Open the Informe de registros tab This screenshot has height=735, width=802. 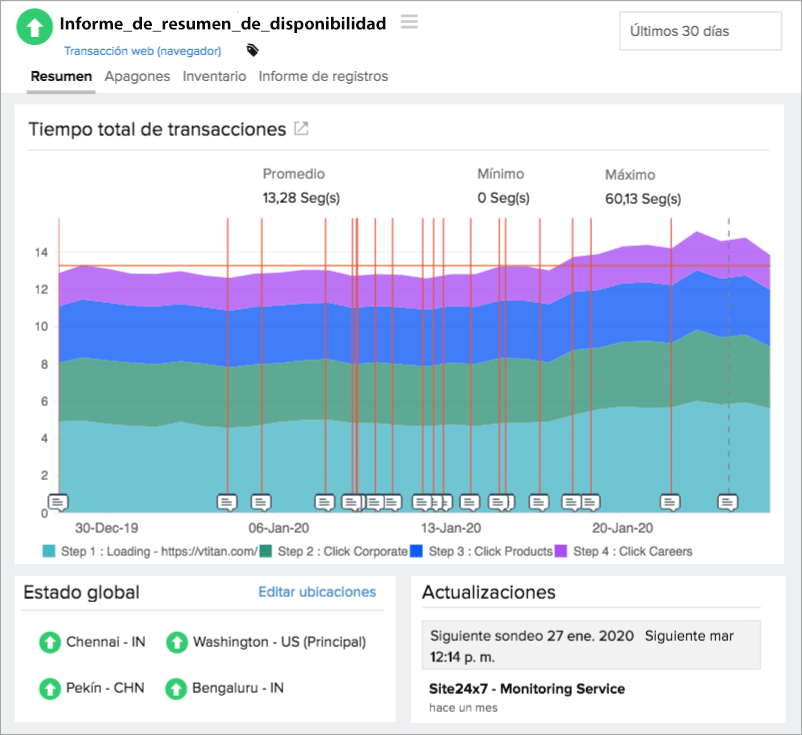[323, 76]
